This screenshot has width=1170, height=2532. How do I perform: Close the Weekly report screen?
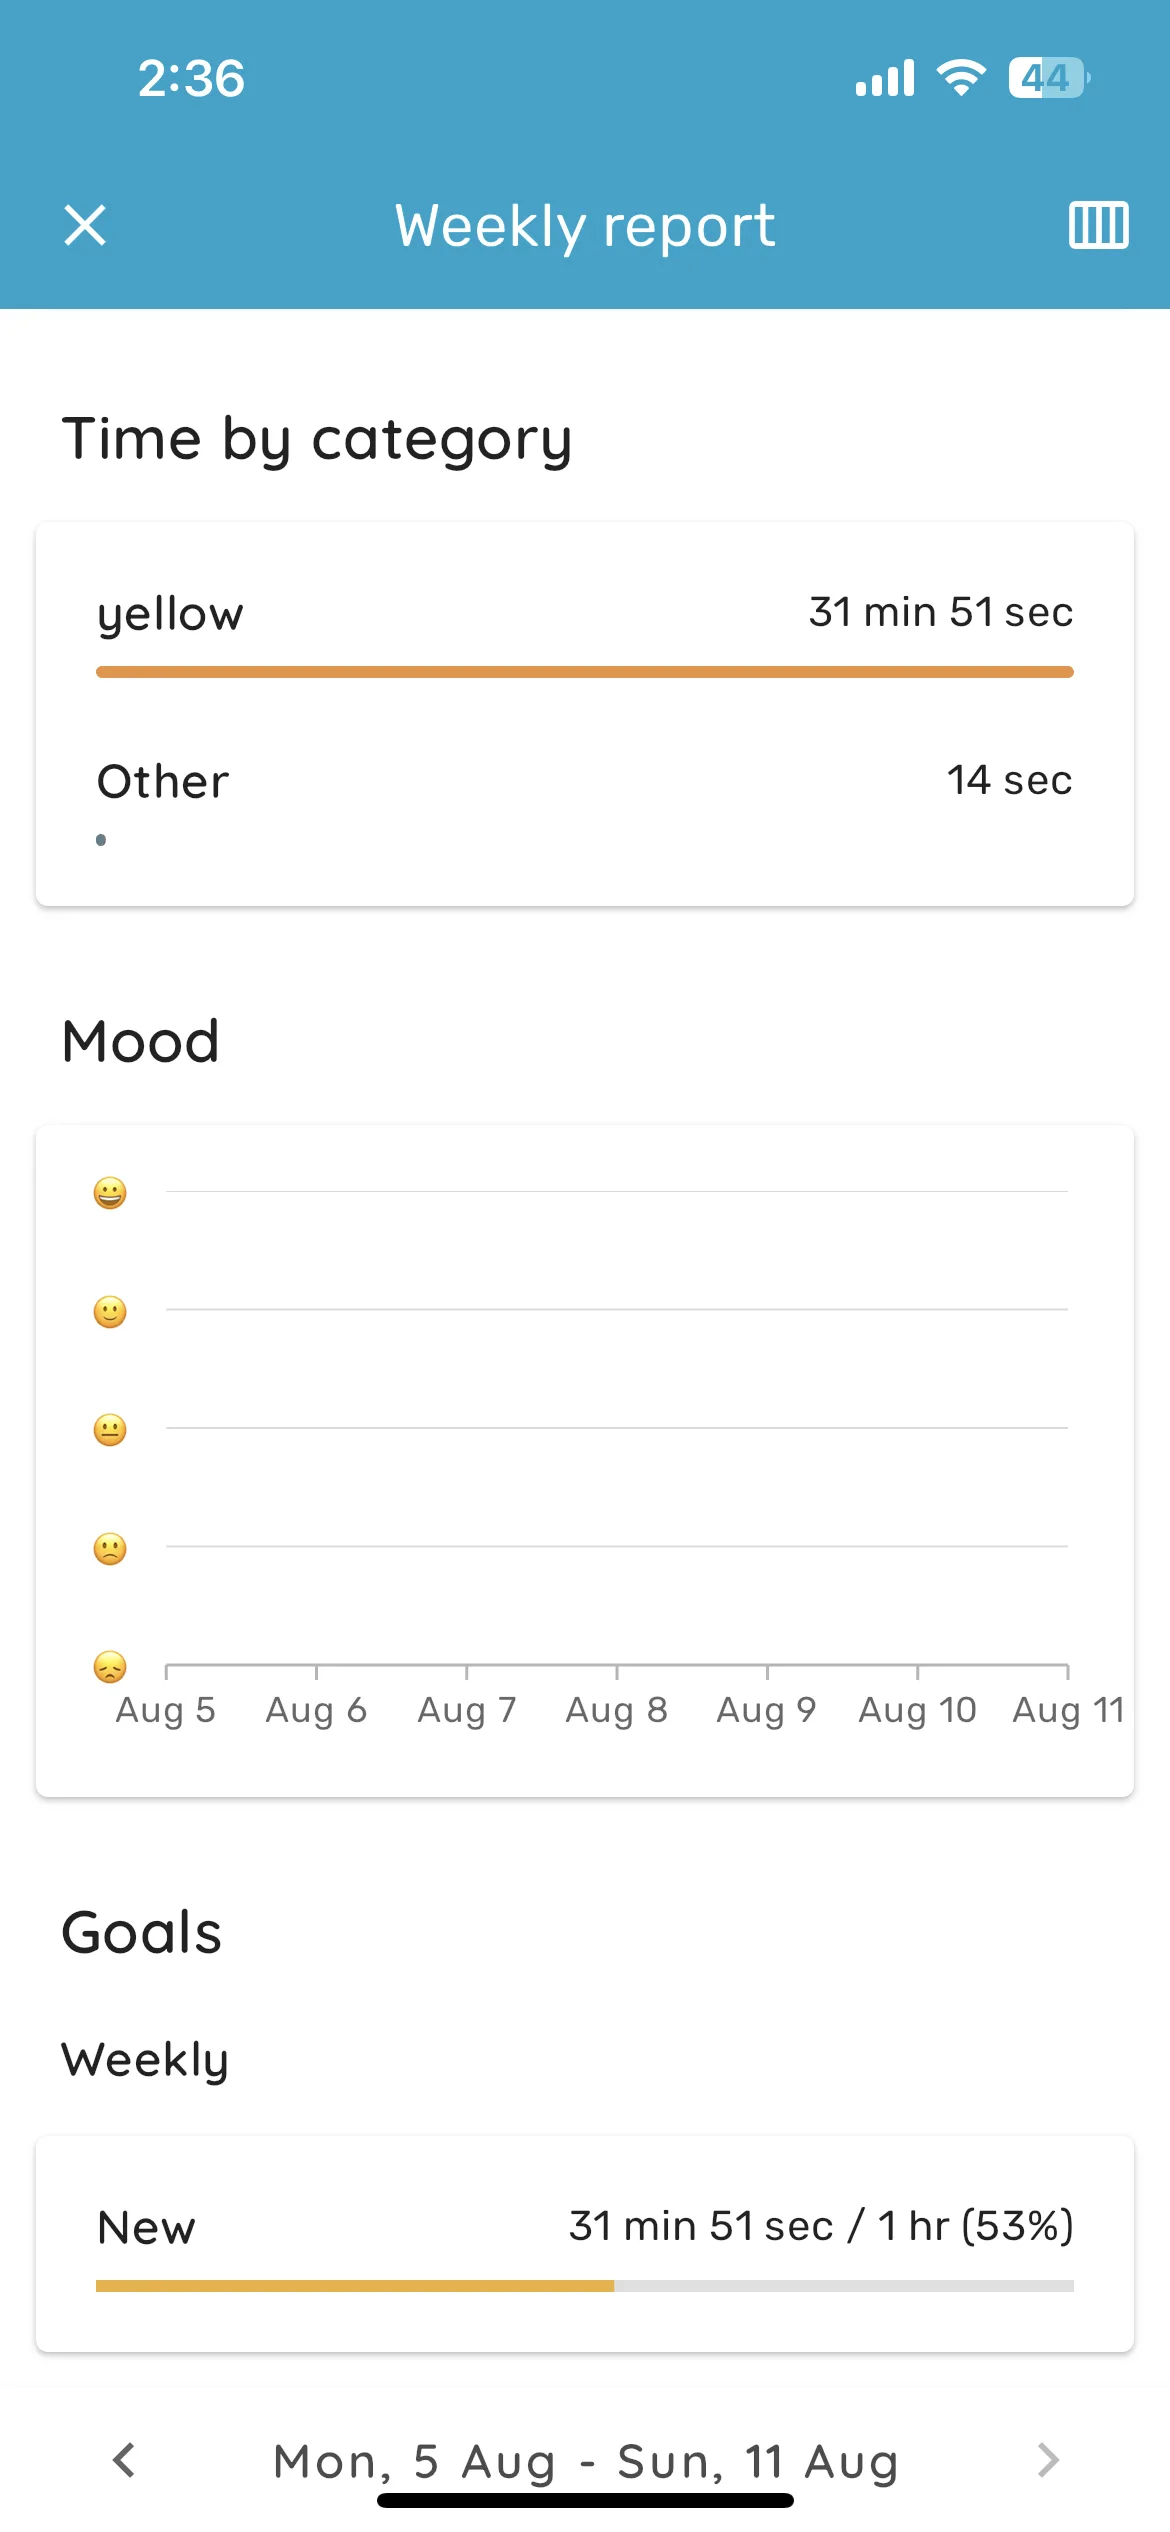(85, 225)
